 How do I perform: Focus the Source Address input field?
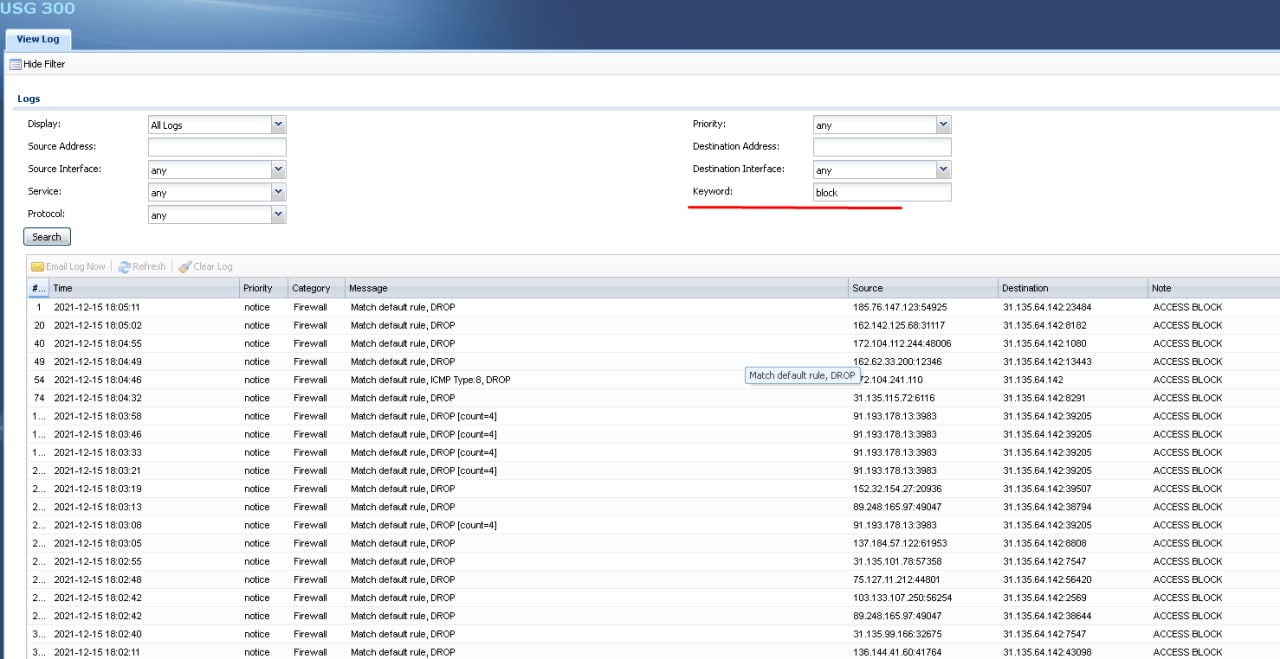coord(217,147)
